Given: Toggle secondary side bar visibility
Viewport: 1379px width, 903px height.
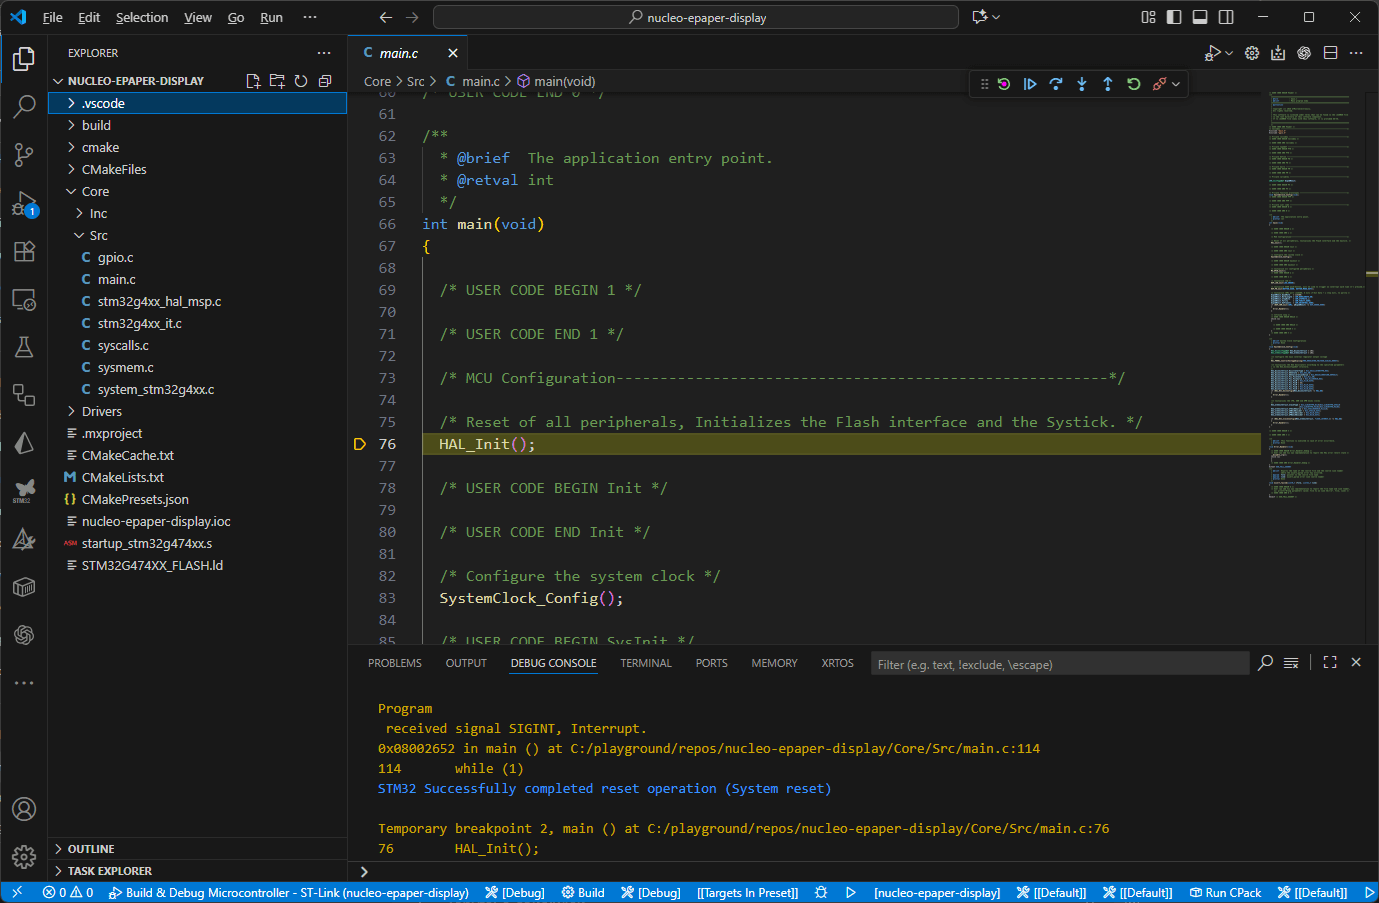Looking at the screenshot, I should (1226, 17).
